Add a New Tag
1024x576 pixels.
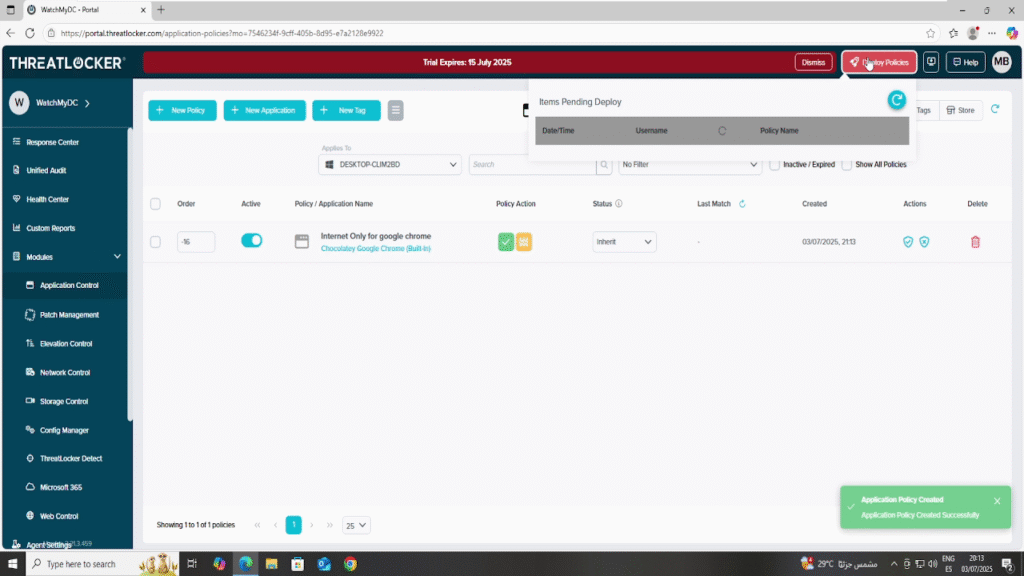point(346,110)
